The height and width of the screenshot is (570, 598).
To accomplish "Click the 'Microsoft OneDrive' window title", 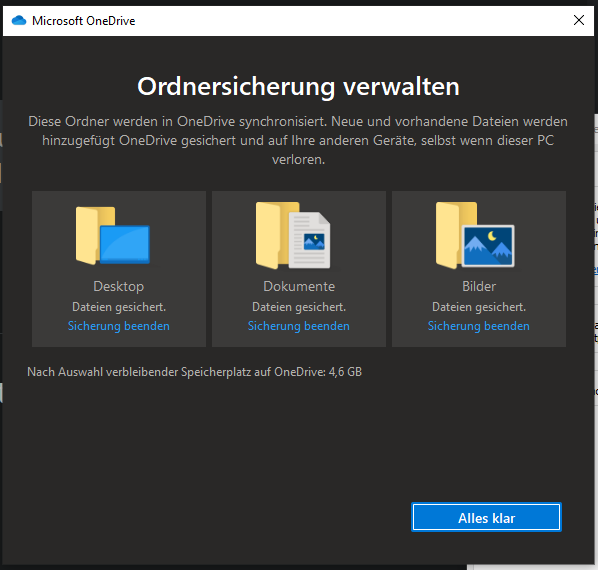I will coord(84,21).
